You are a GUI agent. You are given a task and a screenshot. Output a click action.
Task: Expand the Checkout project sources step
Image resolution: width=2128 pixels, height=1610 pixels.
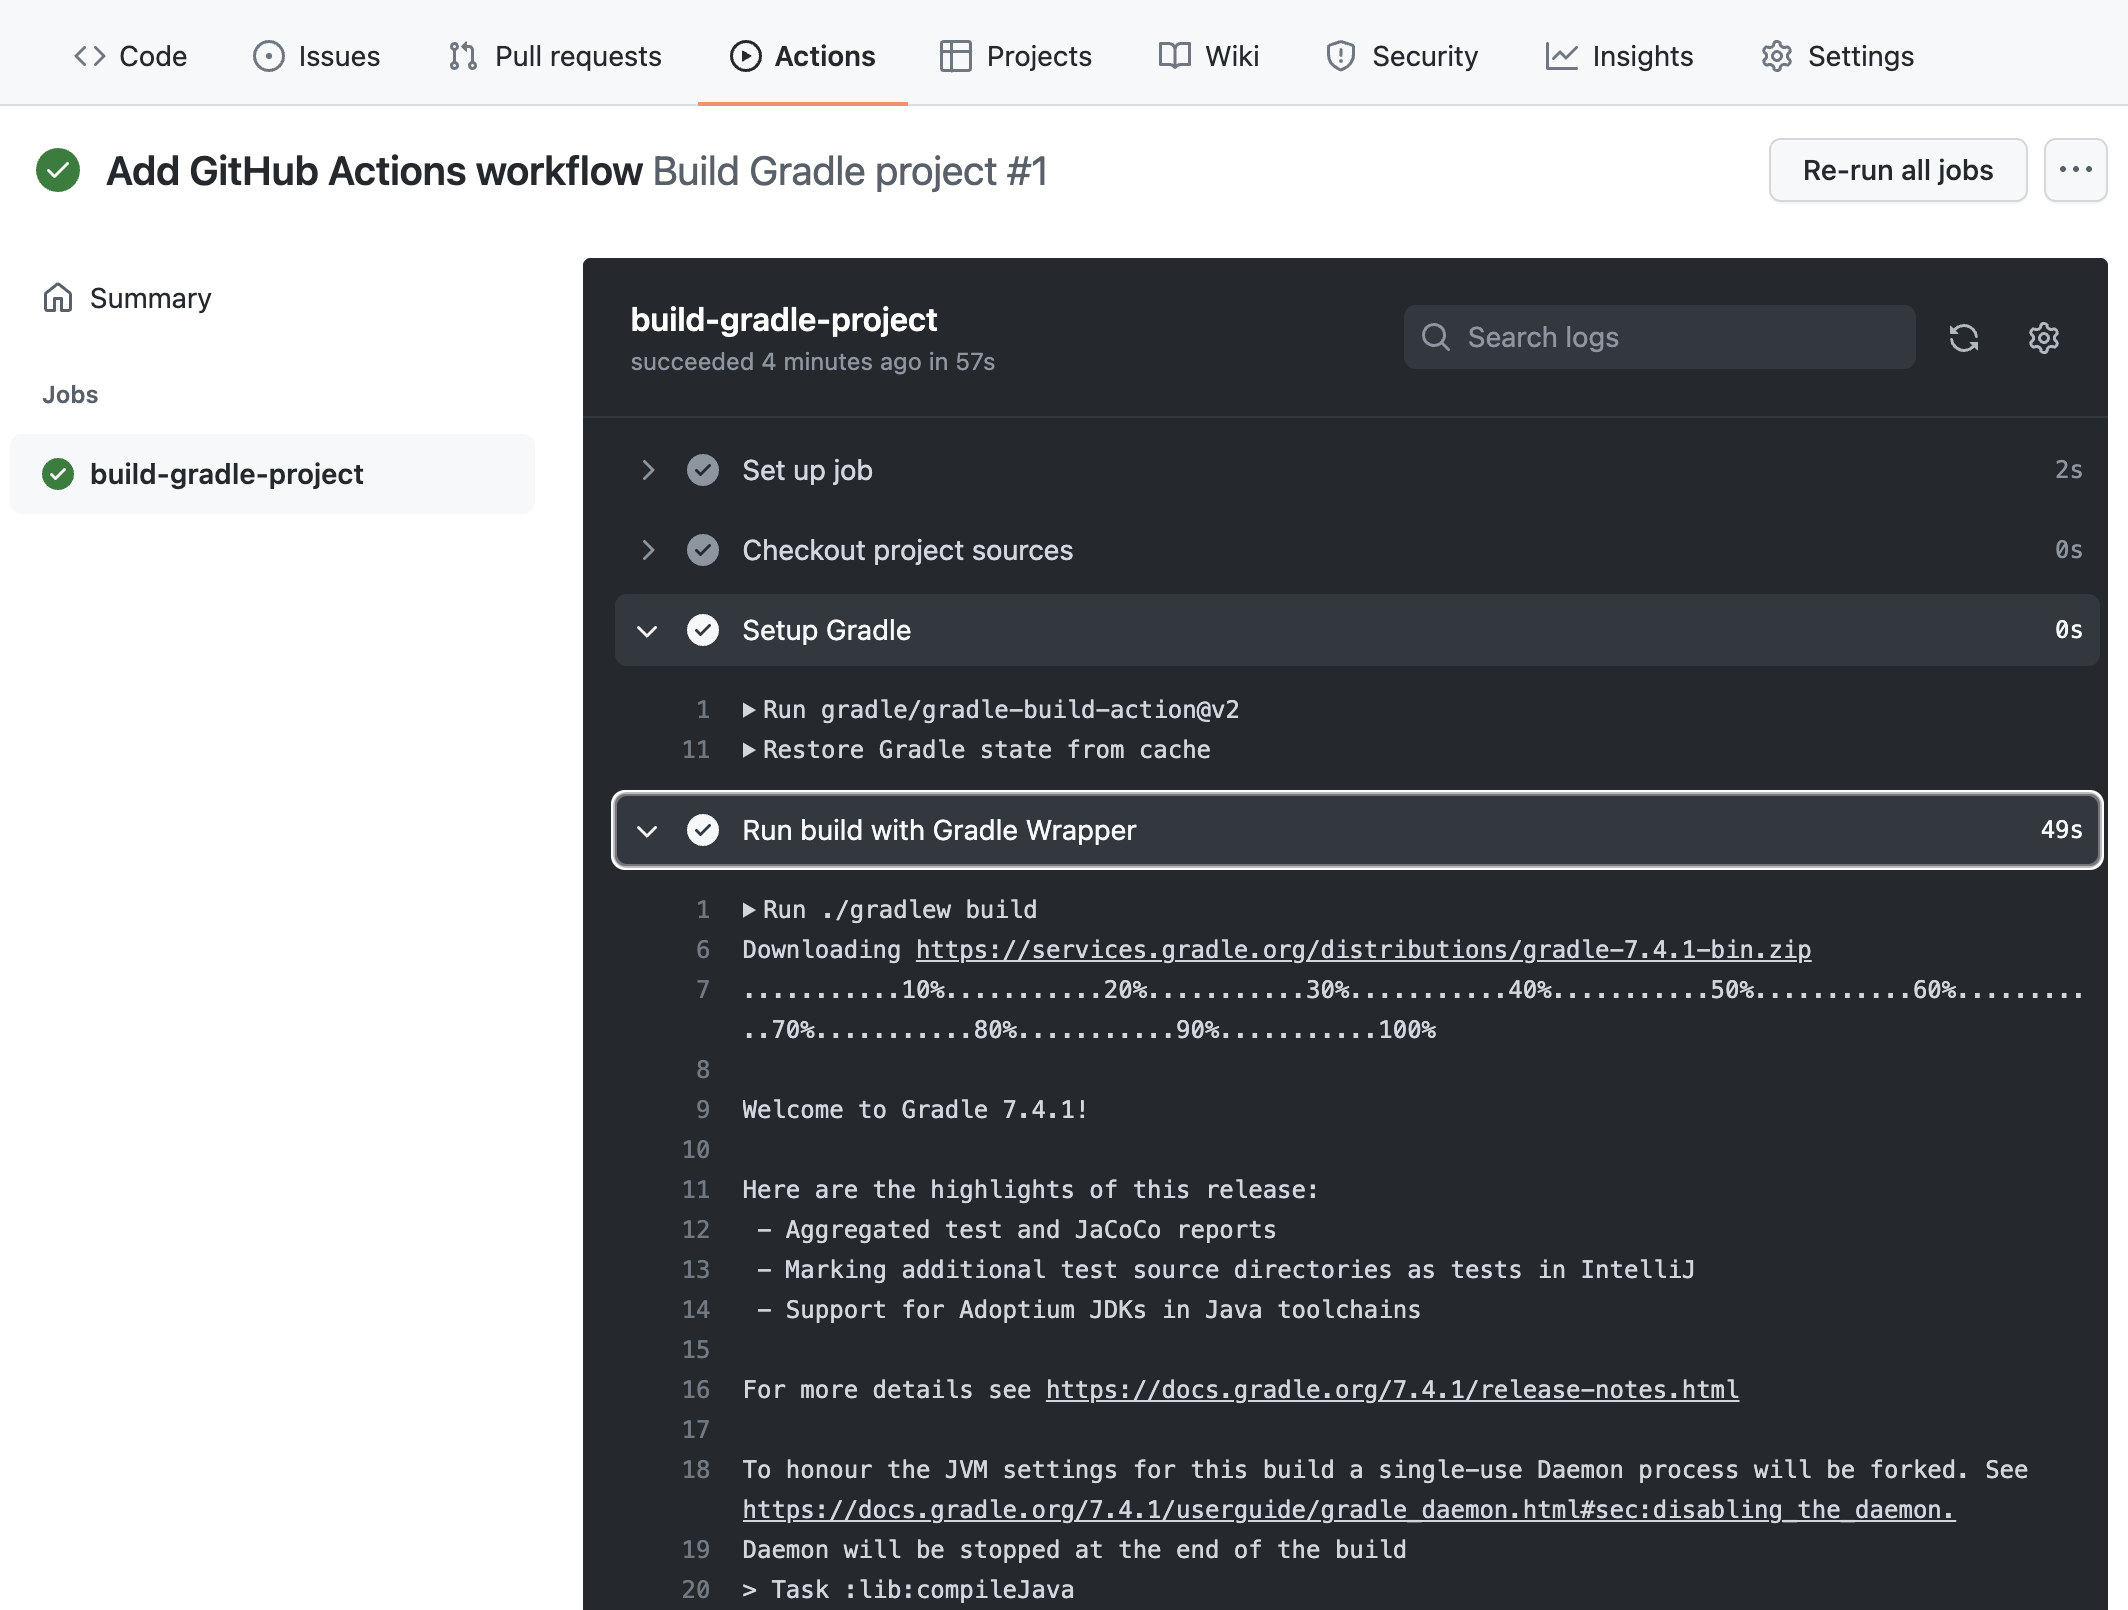point(648,550)
